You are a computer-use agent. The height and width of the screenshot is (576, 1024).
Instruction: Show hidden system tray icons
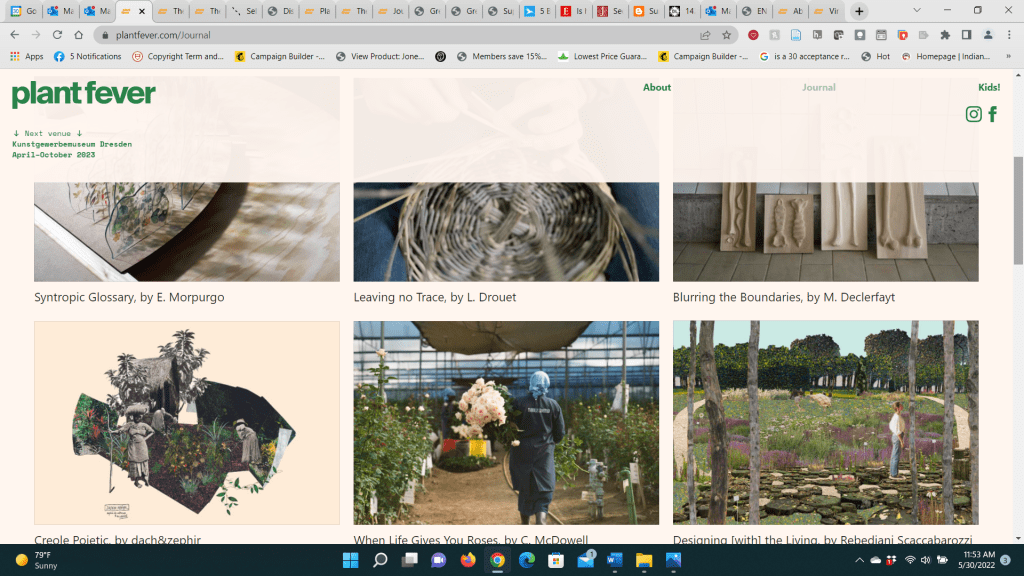click(x=859, y=561)
